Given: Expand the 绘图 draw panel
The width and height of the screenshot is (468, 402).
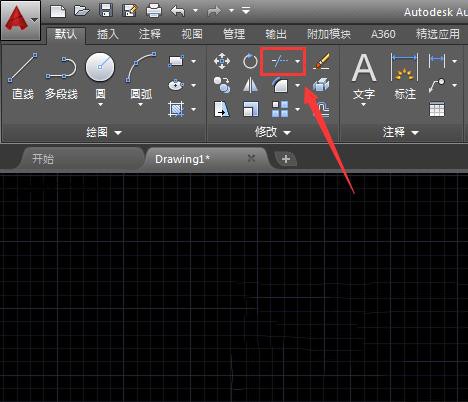Looking at the screenshot, I should click(104, 133).
